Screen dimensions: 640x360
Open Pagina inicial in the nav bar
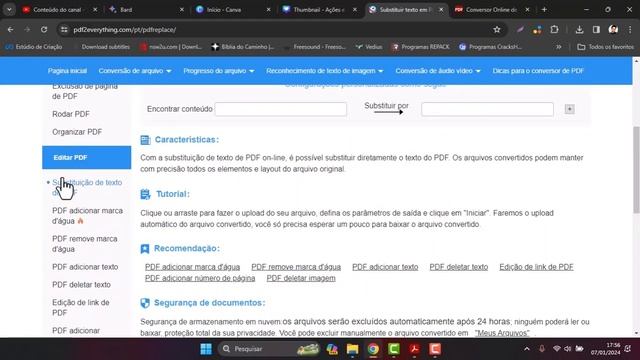click(x=67, y=71)
